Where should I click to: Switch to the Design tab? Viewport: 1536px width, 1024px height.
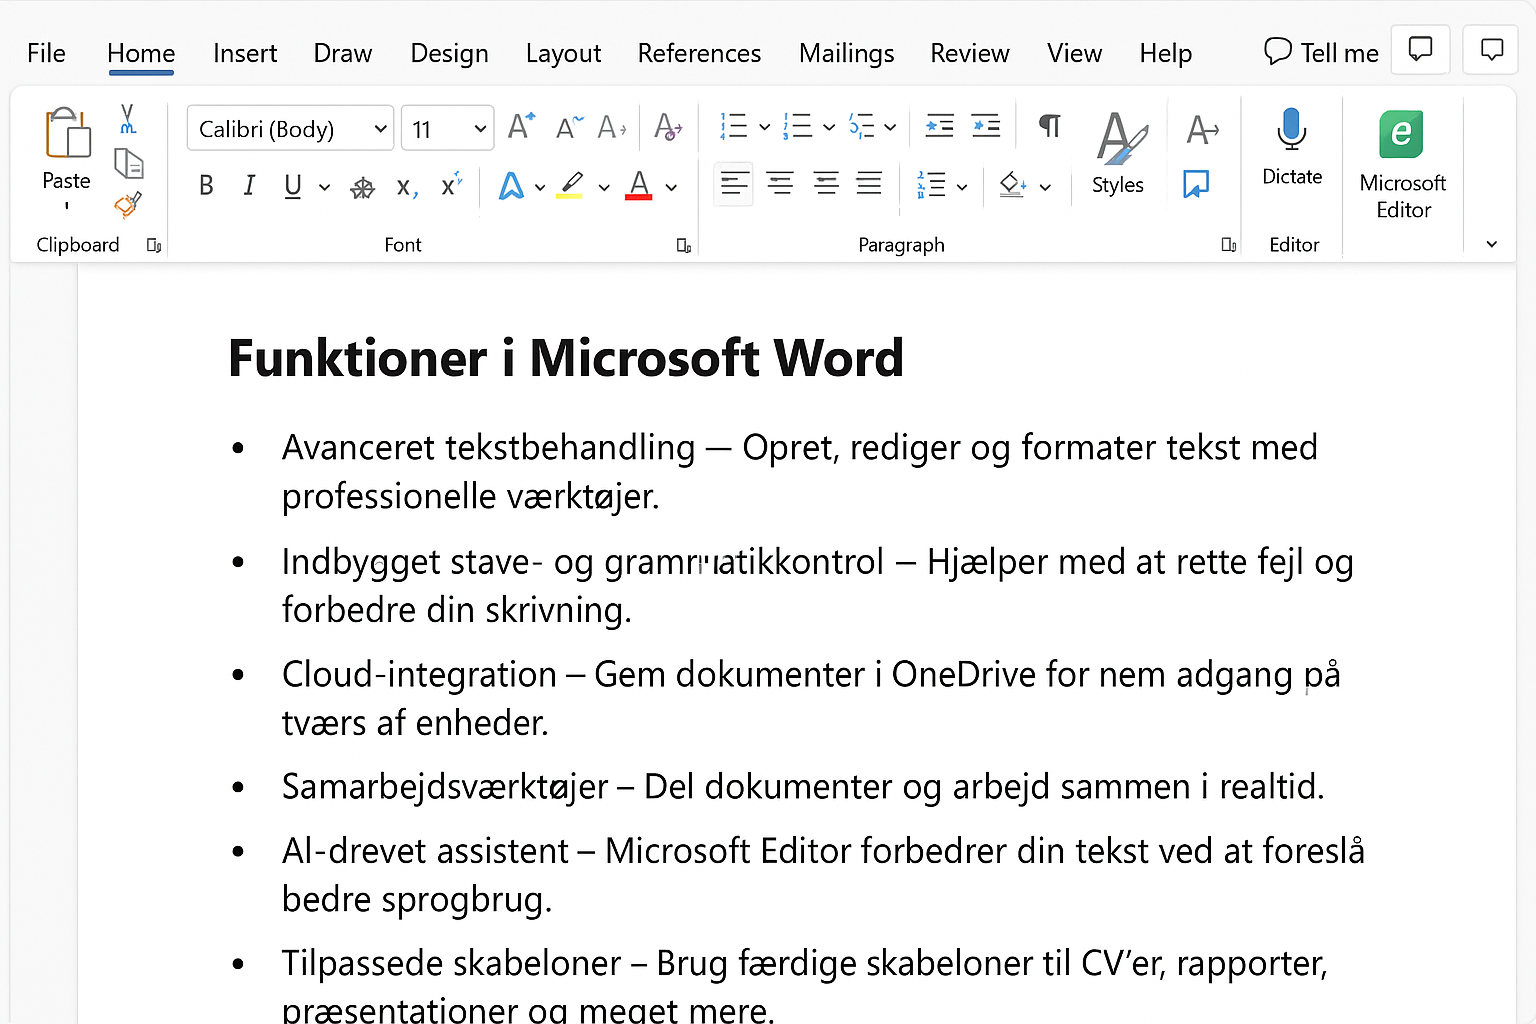tap(450, 53)
